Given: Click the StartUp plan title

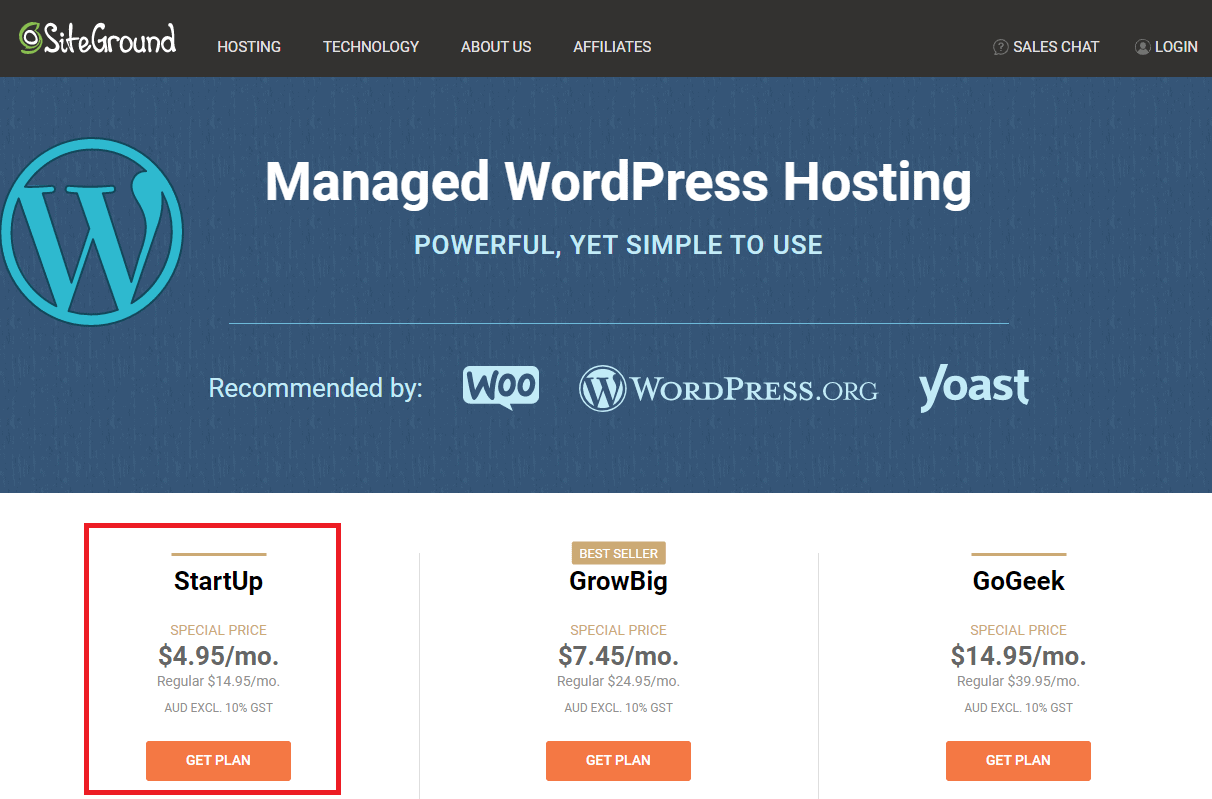Looking at the screenshot, I should 218,581.
